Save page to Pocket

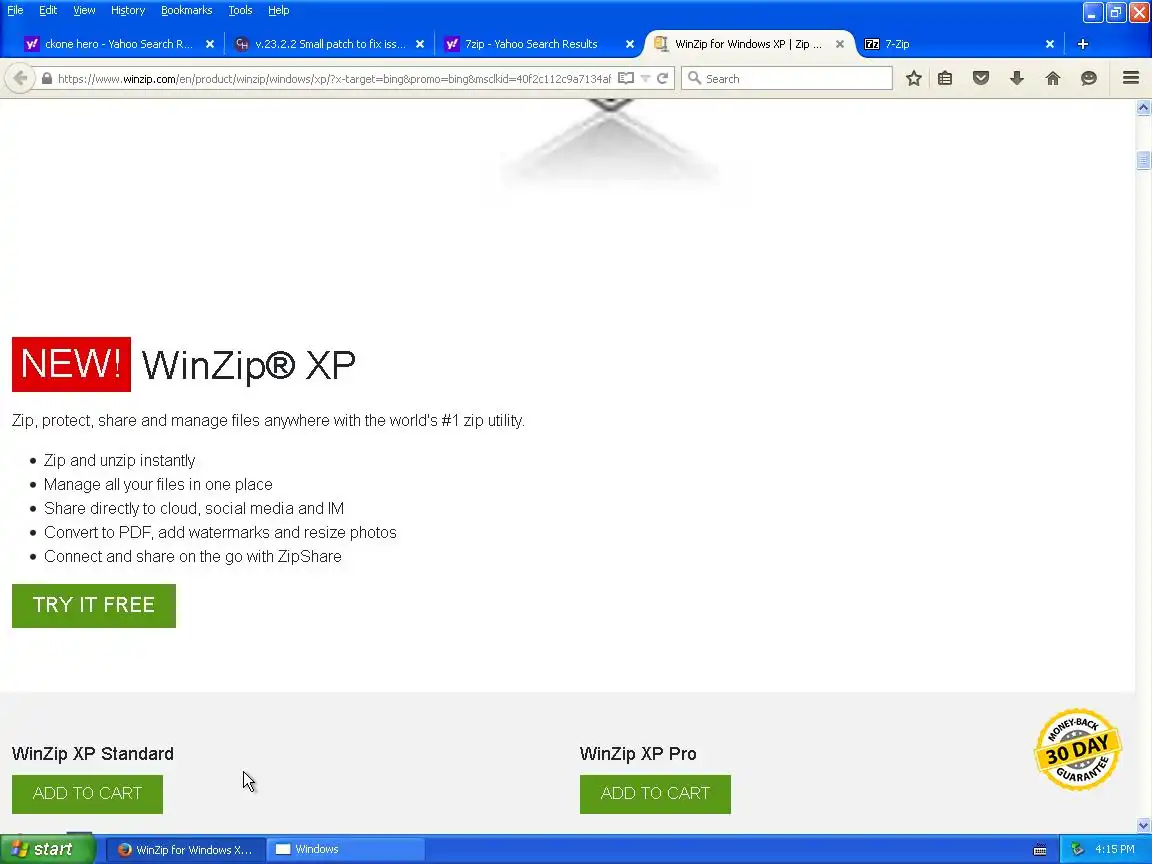[981, 79]
